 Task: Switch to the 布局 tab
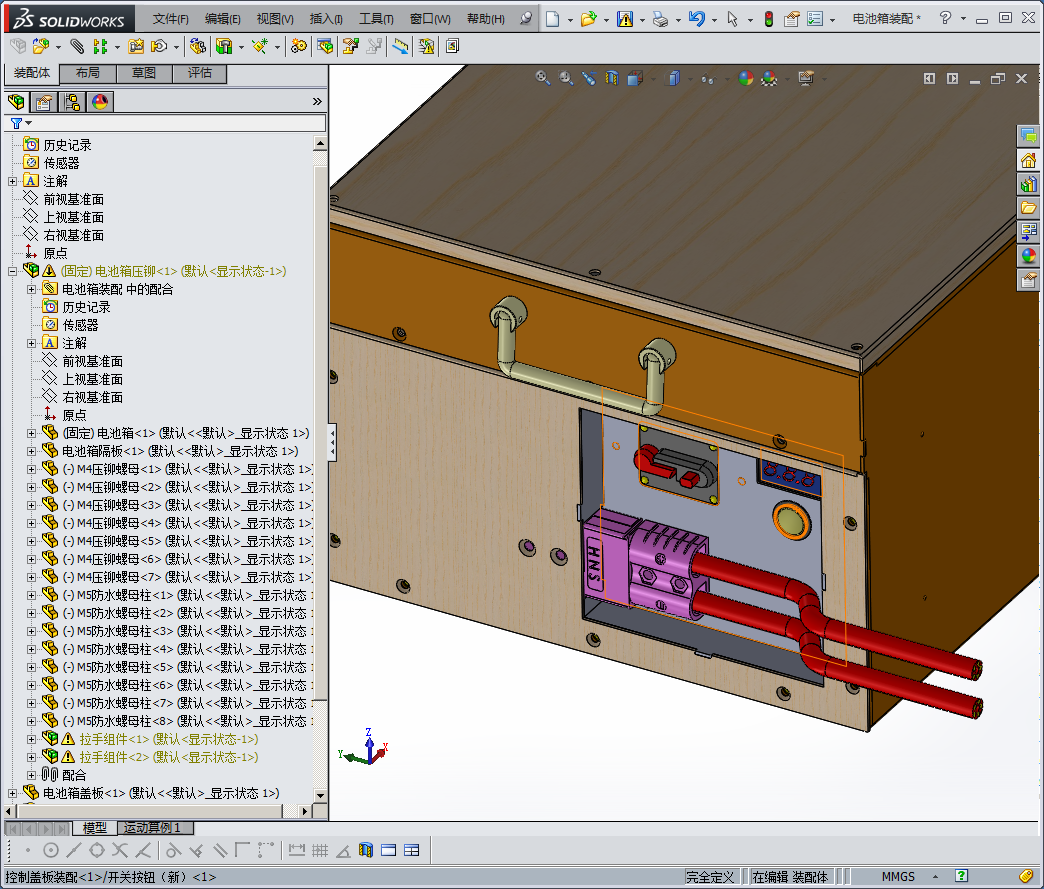(88, 73)
